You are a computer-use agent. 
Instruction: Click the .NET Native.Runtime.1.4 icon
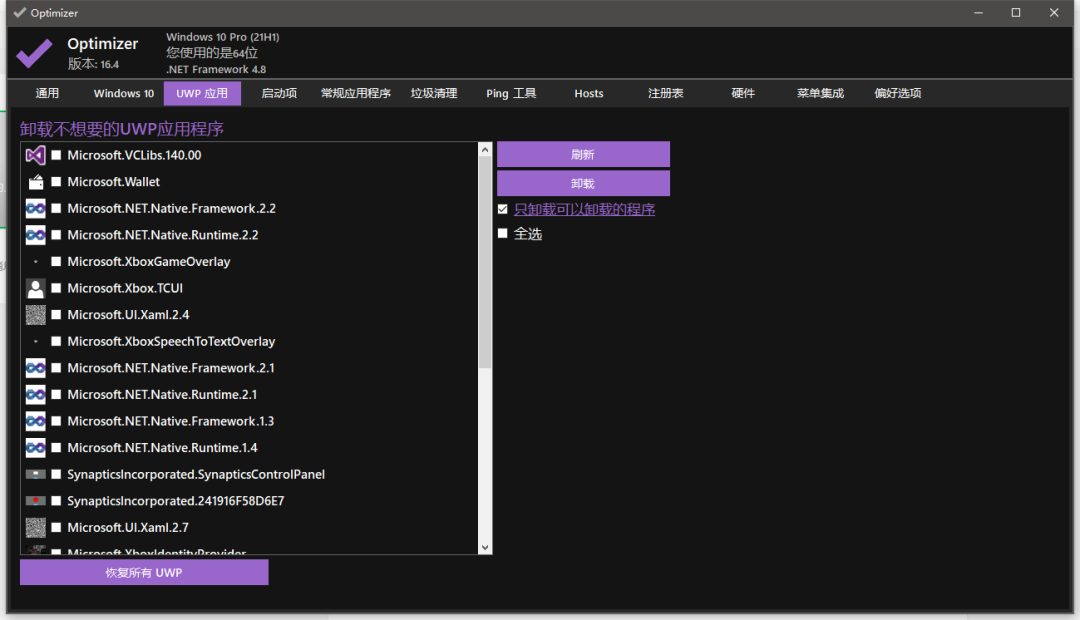35,448
